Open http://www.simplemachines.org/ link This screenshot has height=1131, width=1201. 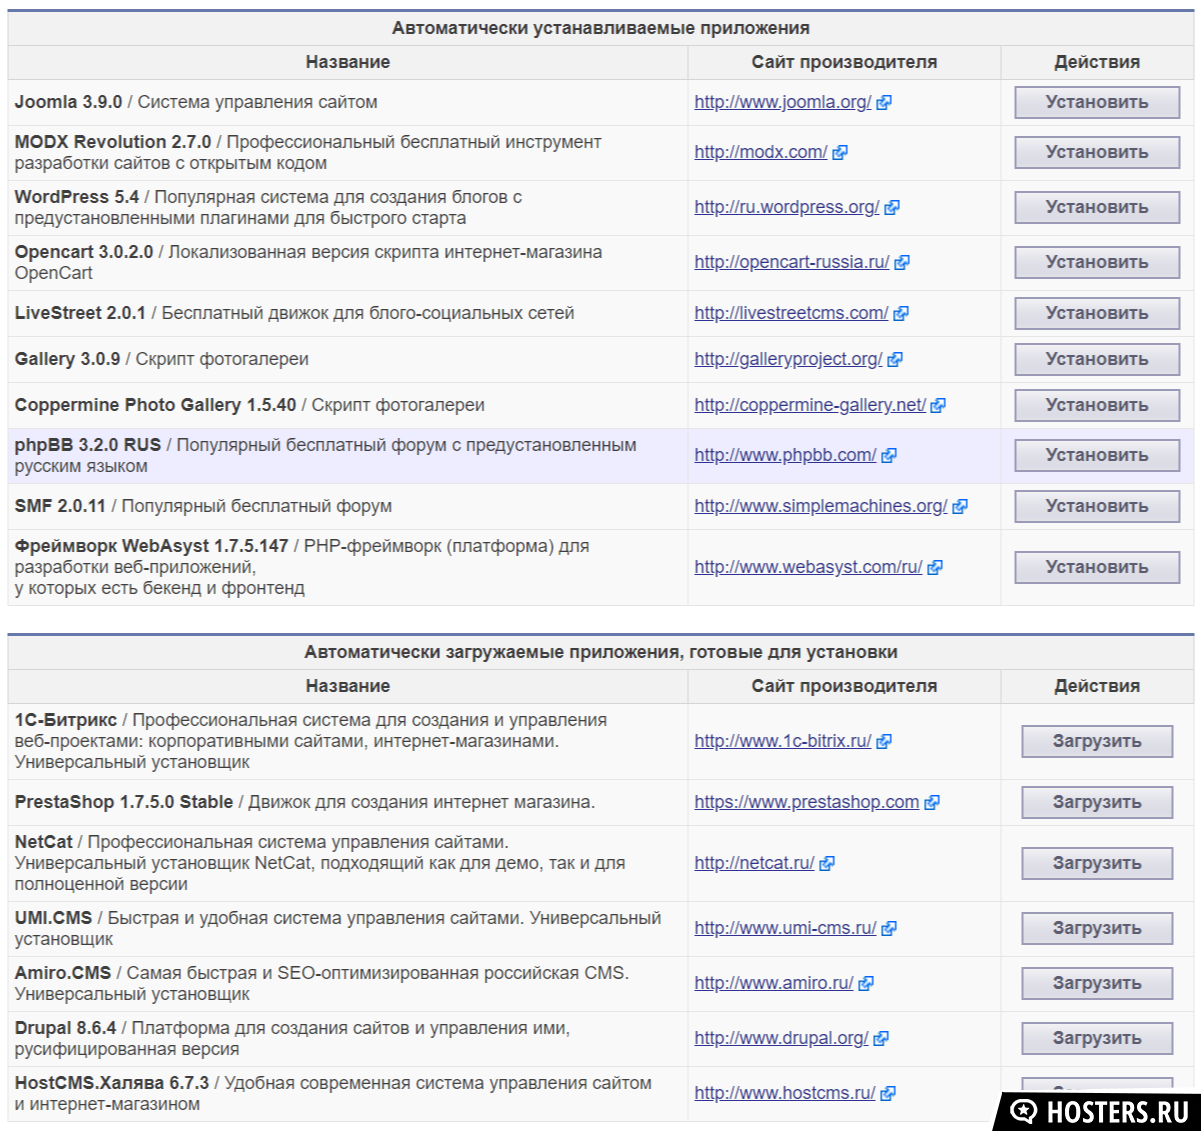click(x=821, y=506)
